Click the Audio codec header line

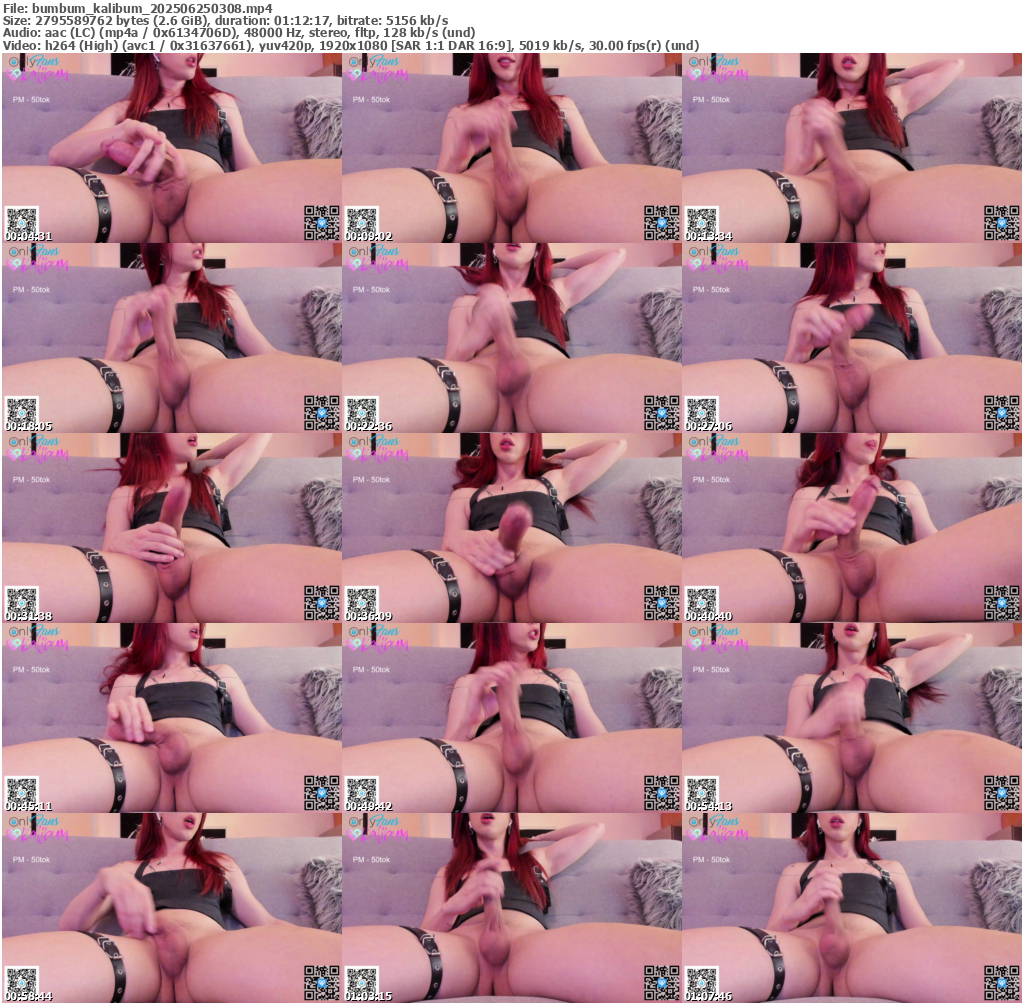click(x=238, y=32)
